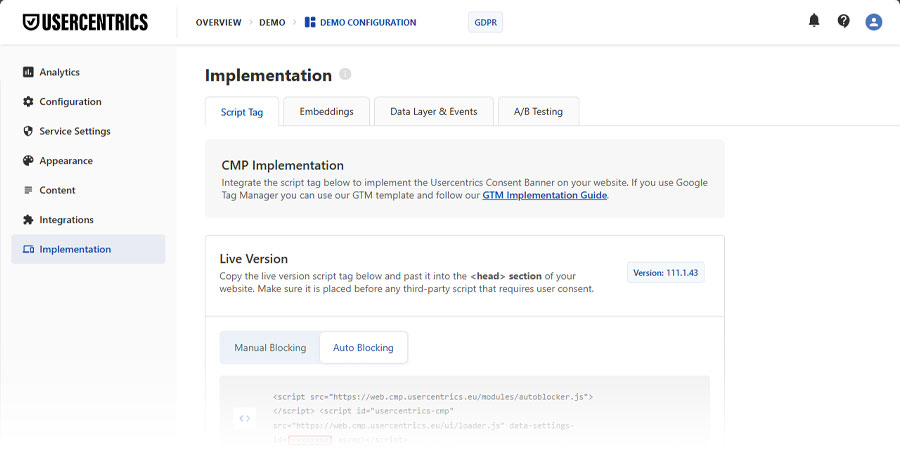
Task: Open the user profile avatar
Action: click(874, 21)
